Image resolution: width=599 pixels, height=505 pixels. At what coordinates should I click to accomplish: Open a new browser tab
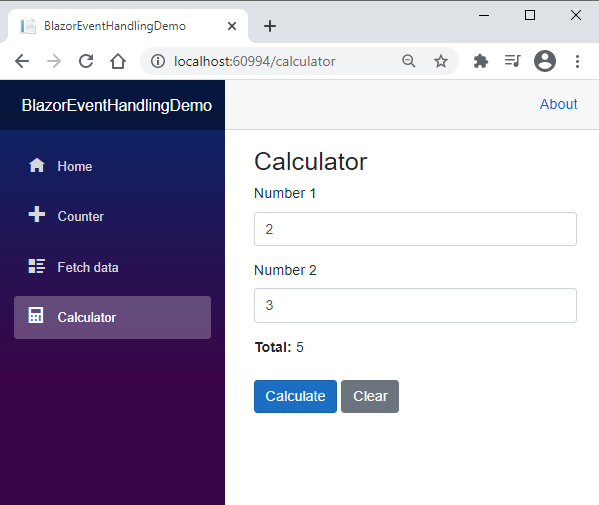[270, 26]
